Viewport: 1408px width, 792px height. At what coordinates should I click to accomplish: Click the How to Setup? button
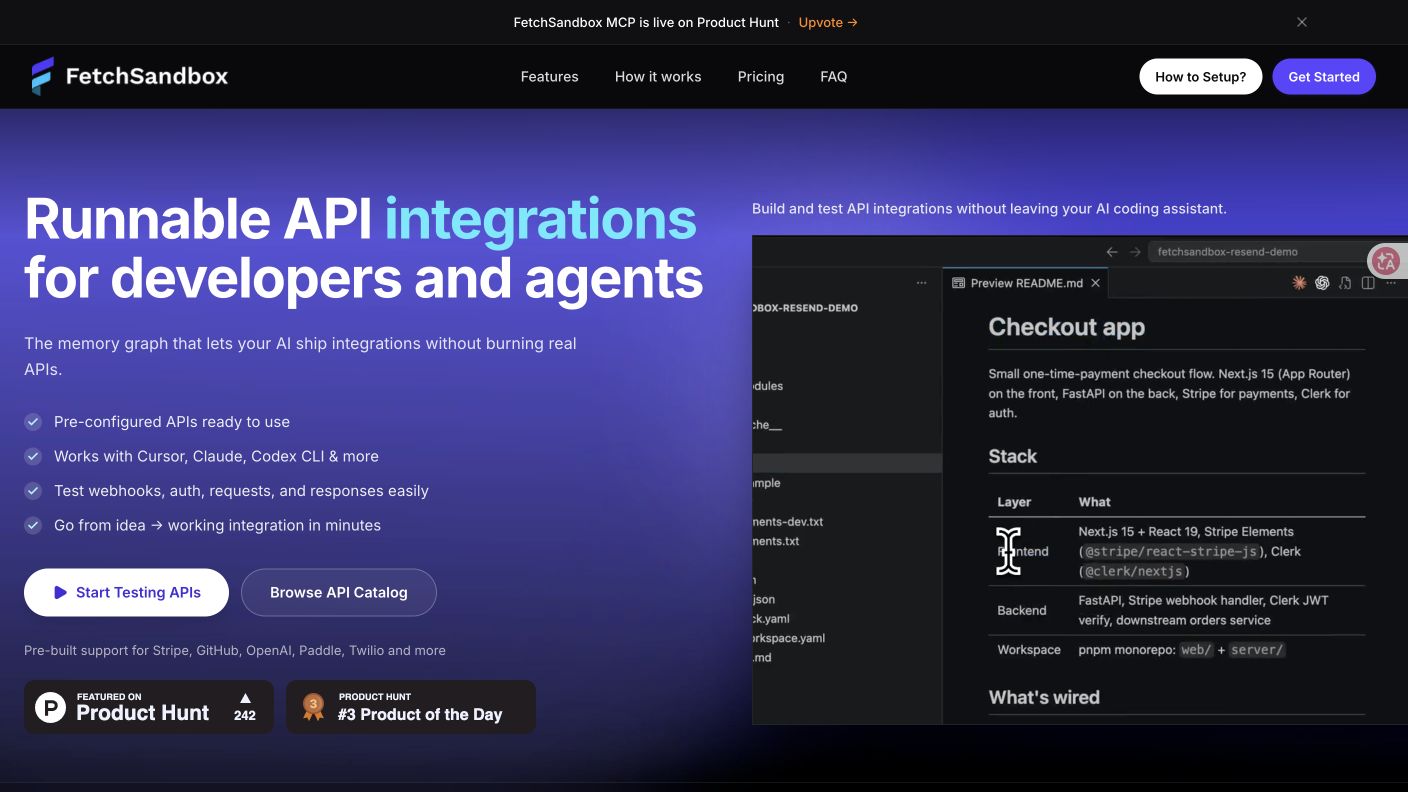1200,76
